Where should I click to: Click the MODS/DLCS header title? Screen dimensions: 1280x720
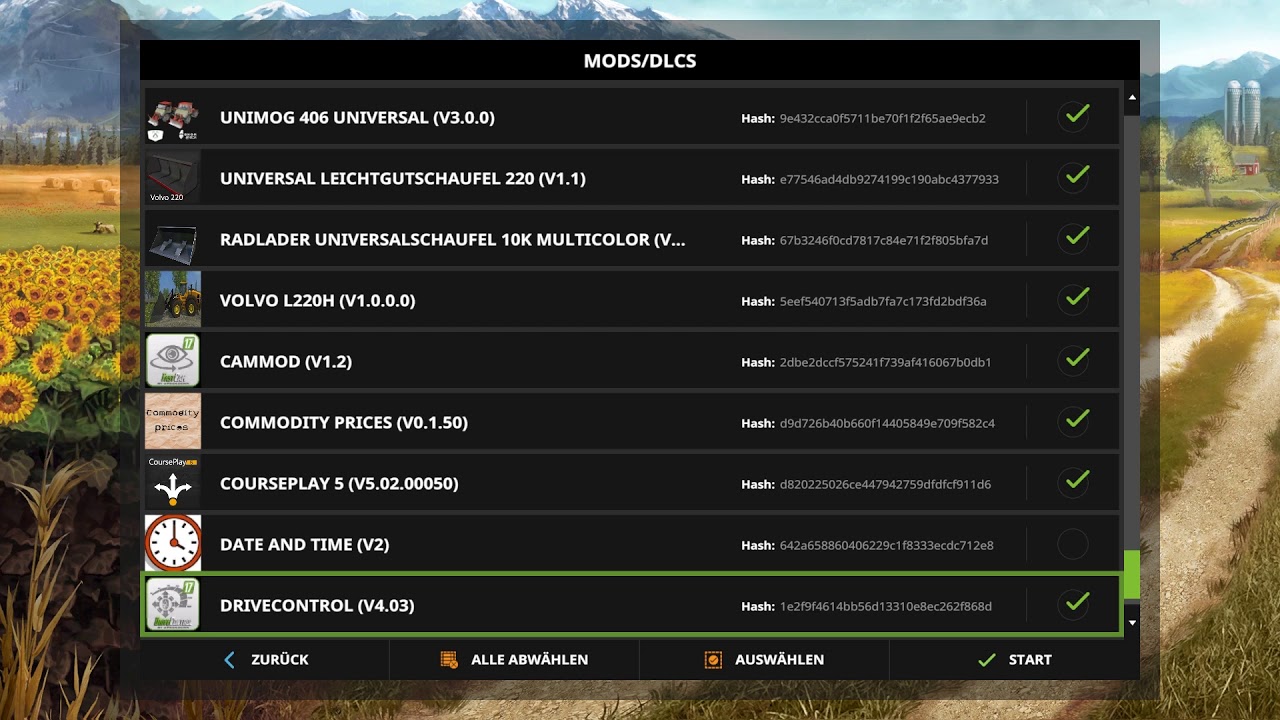click(x=640, y=61)
